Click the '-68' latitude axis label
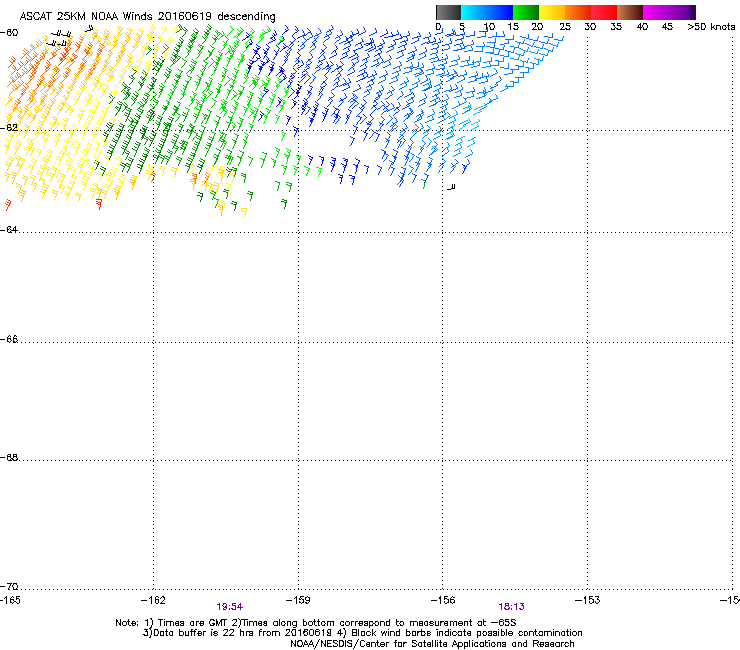 [9, 457]
